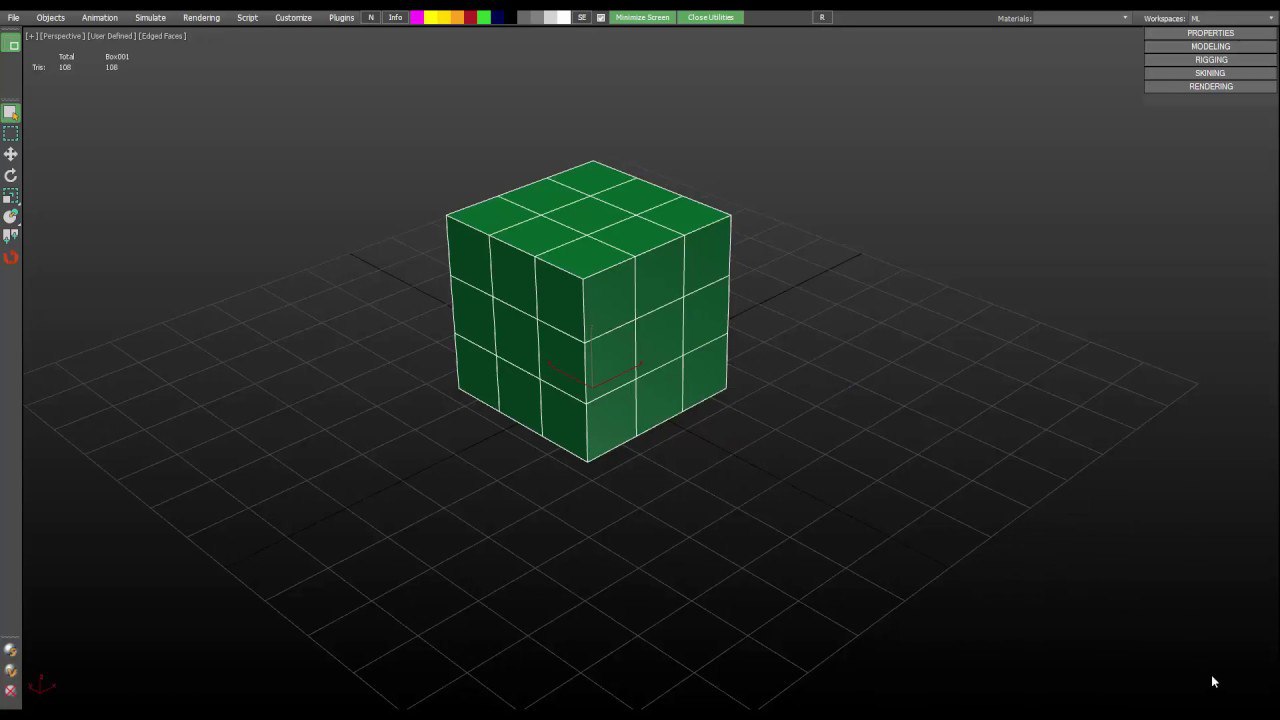Expand the PROPERTIES panel

1210,33
